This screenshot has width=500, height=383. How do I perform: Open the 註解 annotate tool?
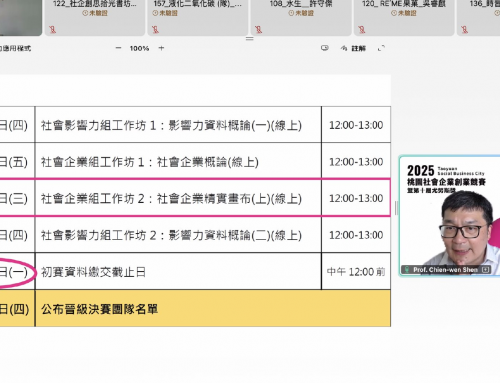[x=359, y=49]
